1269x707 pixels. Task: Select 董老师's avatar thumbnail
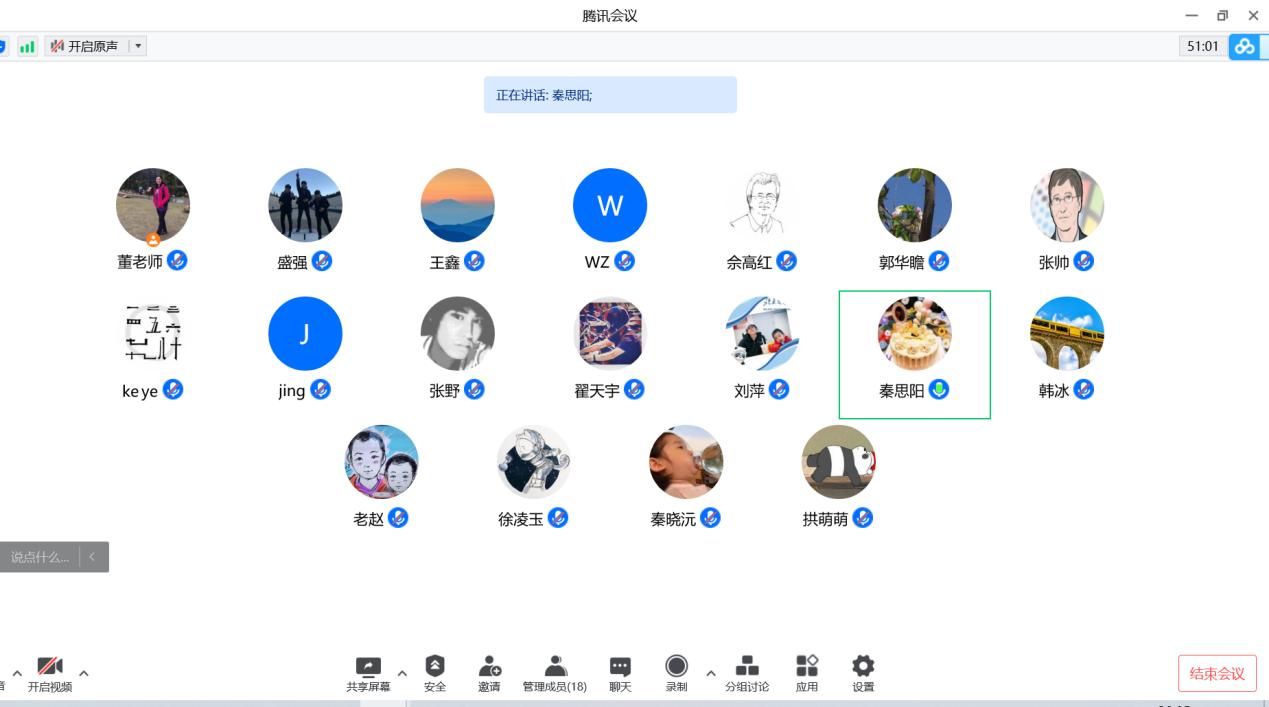click(x=153, y=205)
